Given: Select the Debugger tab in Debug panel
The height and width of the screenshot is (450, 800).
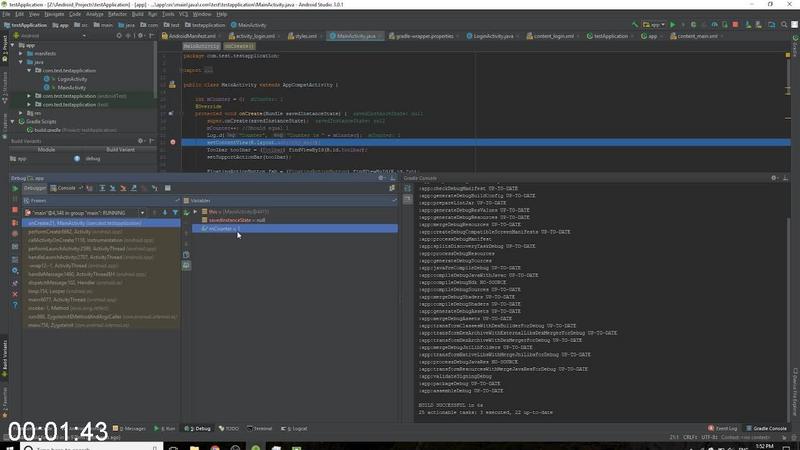Looking at the screenshot, I should [x=35, y=188].
